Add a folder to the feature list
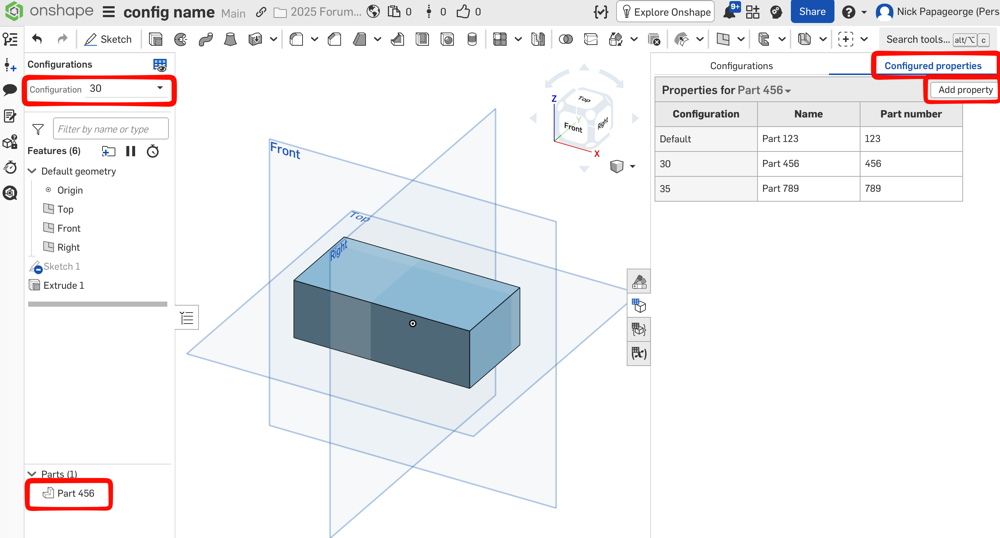The image size is (1000, 538). click(x=108, y=151)
